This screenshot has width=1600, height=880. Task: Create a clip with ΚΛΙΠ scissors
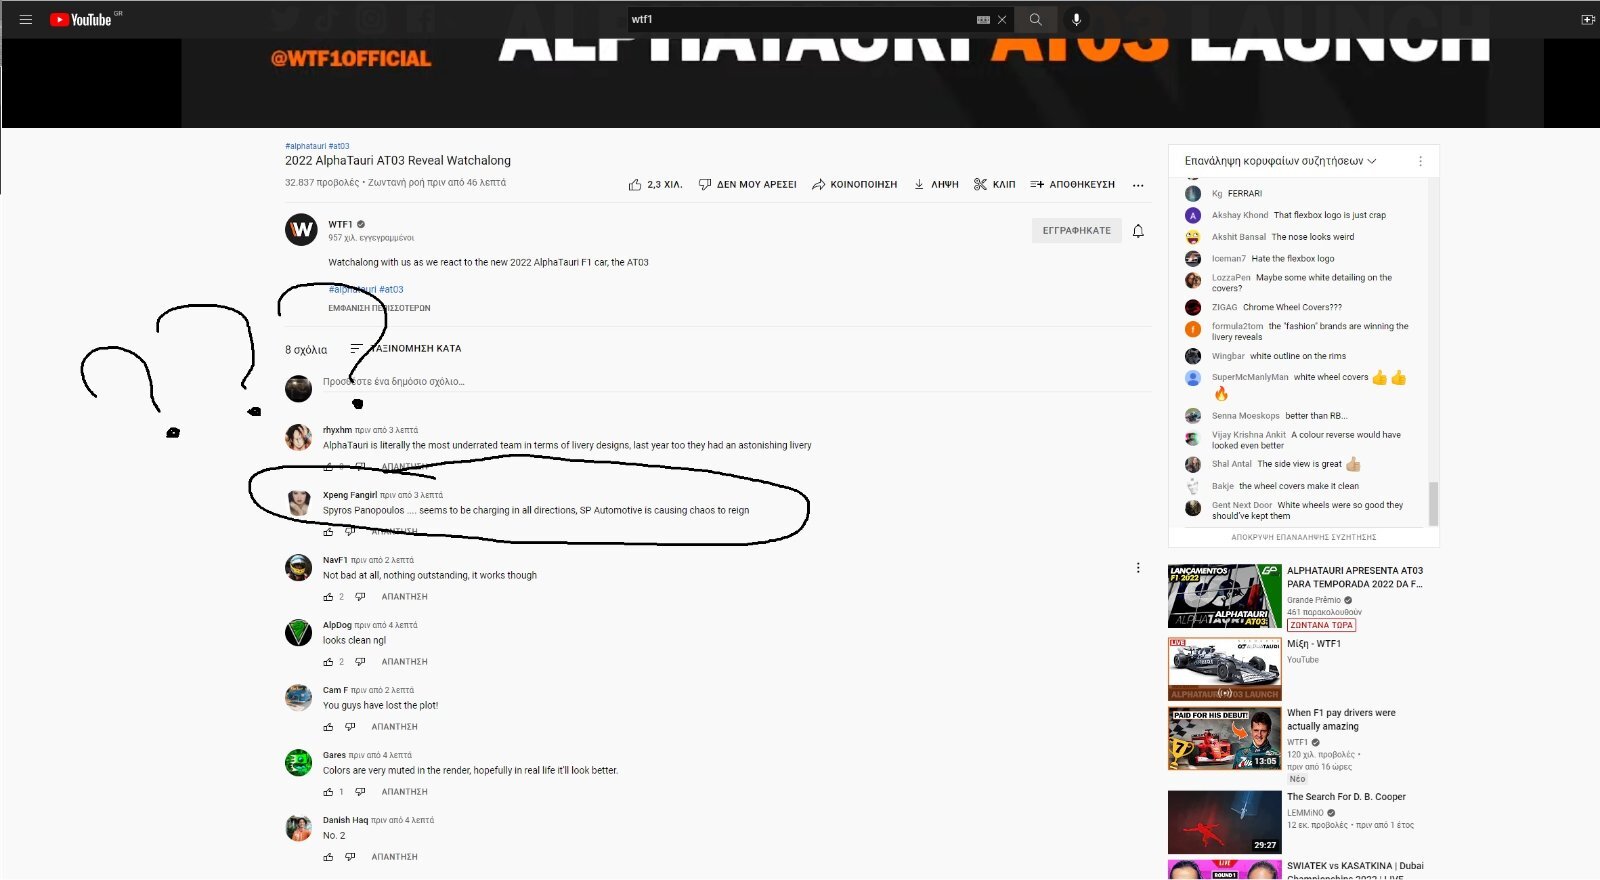[995, 184]
